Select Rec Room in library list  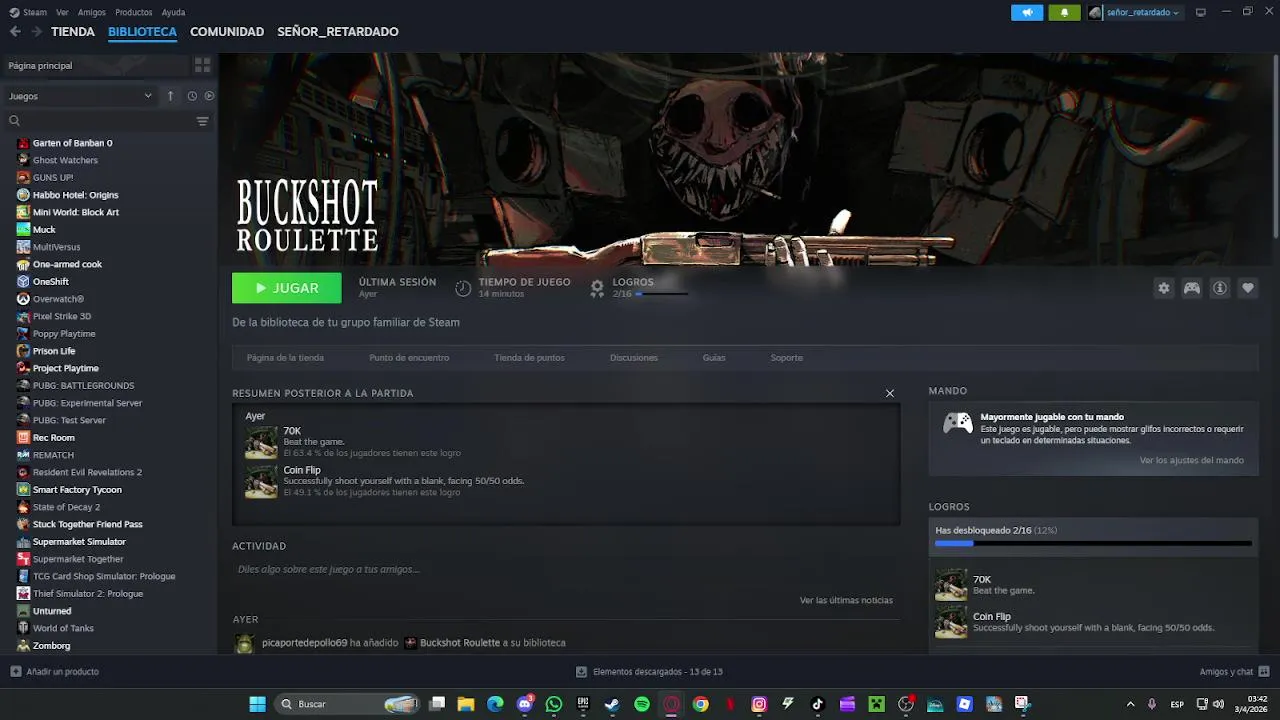53,438
